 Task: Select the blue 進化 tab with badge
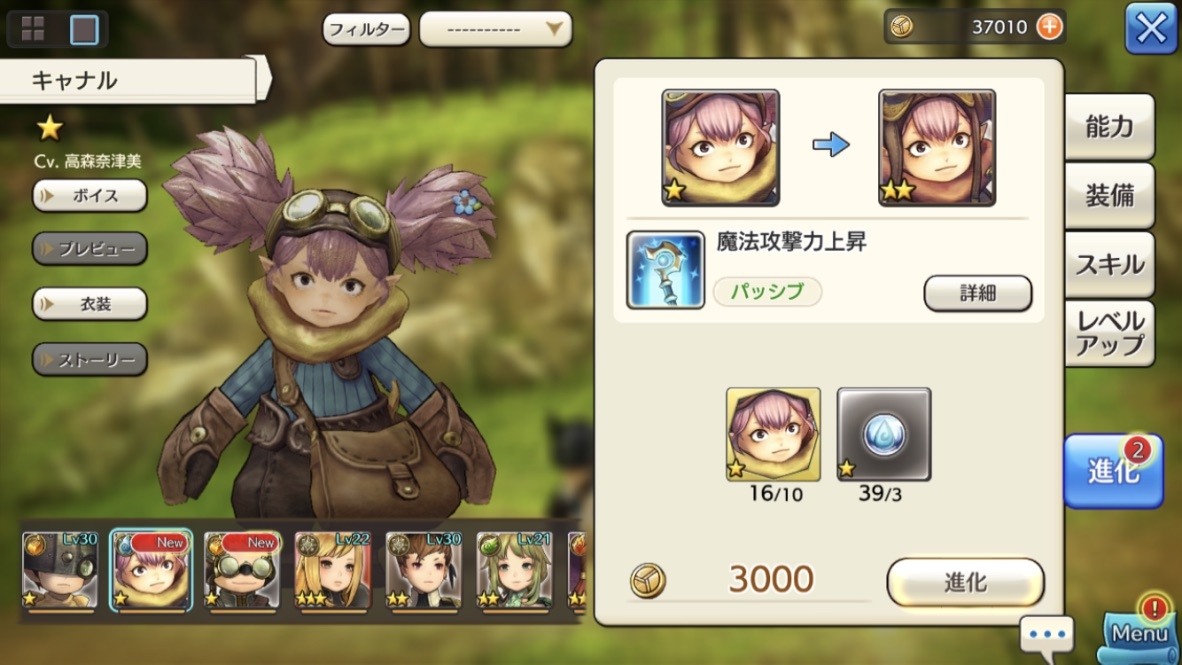point(1113,470)
